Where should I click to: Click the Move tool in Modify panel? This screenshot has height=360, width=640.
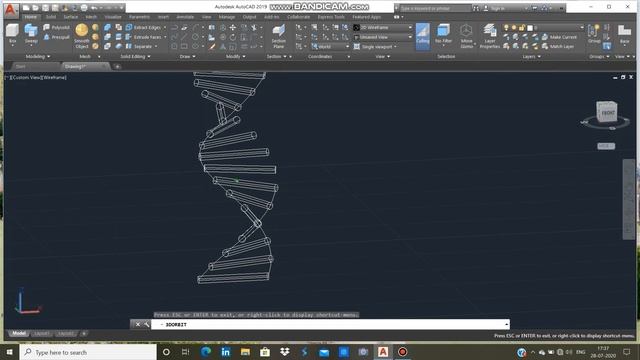(x=233, y=27)
